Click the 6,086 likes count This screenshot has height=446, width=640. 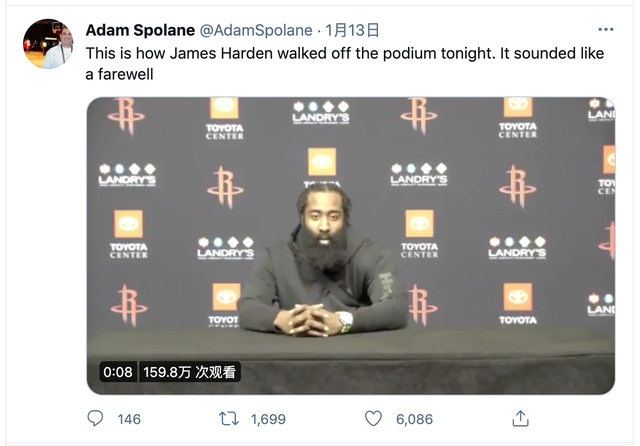click(414, 419)
